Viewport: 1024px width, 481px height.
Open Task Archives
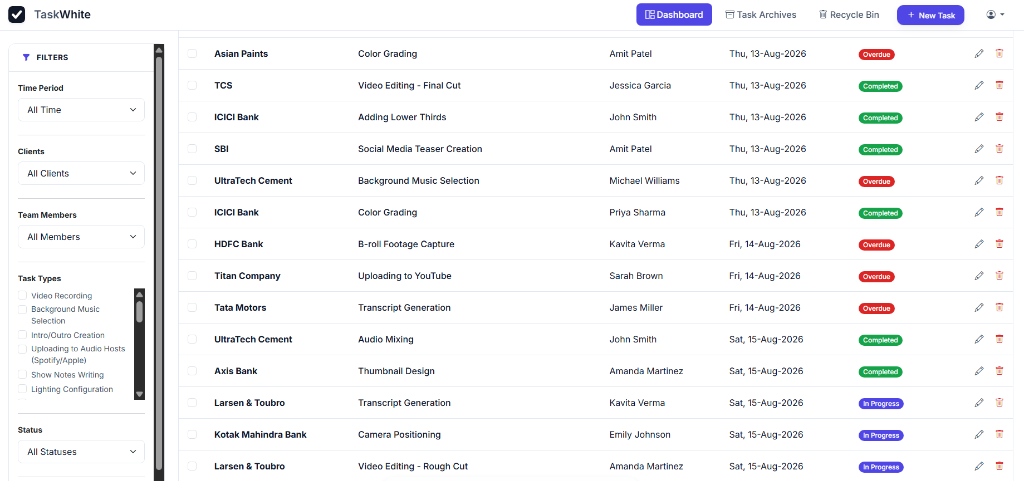pos(761,14)
